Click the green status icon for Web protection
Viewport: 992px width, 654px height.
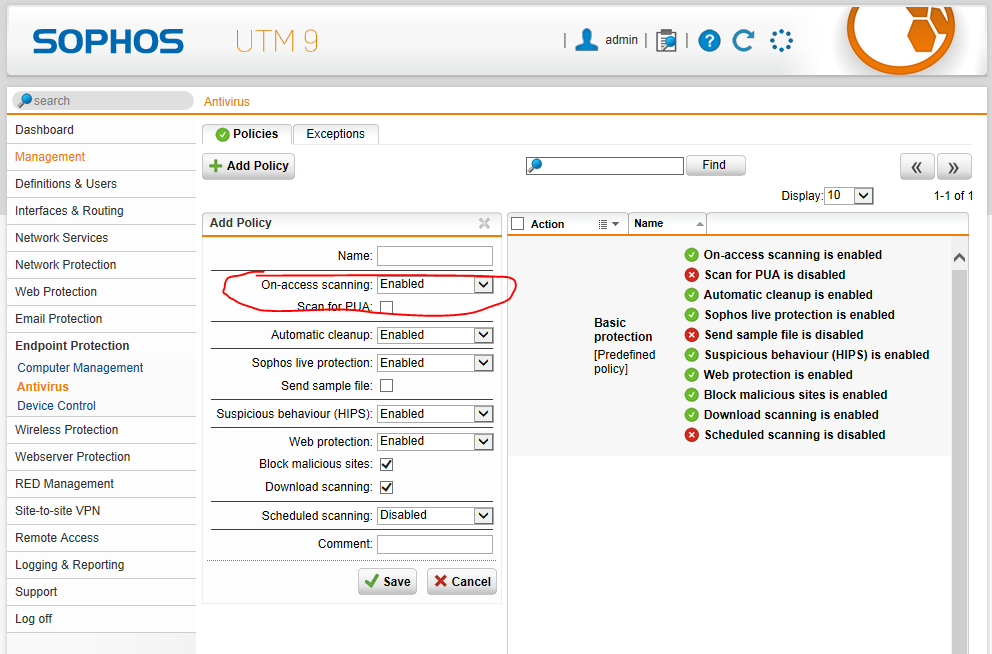(x=691, y=374)
